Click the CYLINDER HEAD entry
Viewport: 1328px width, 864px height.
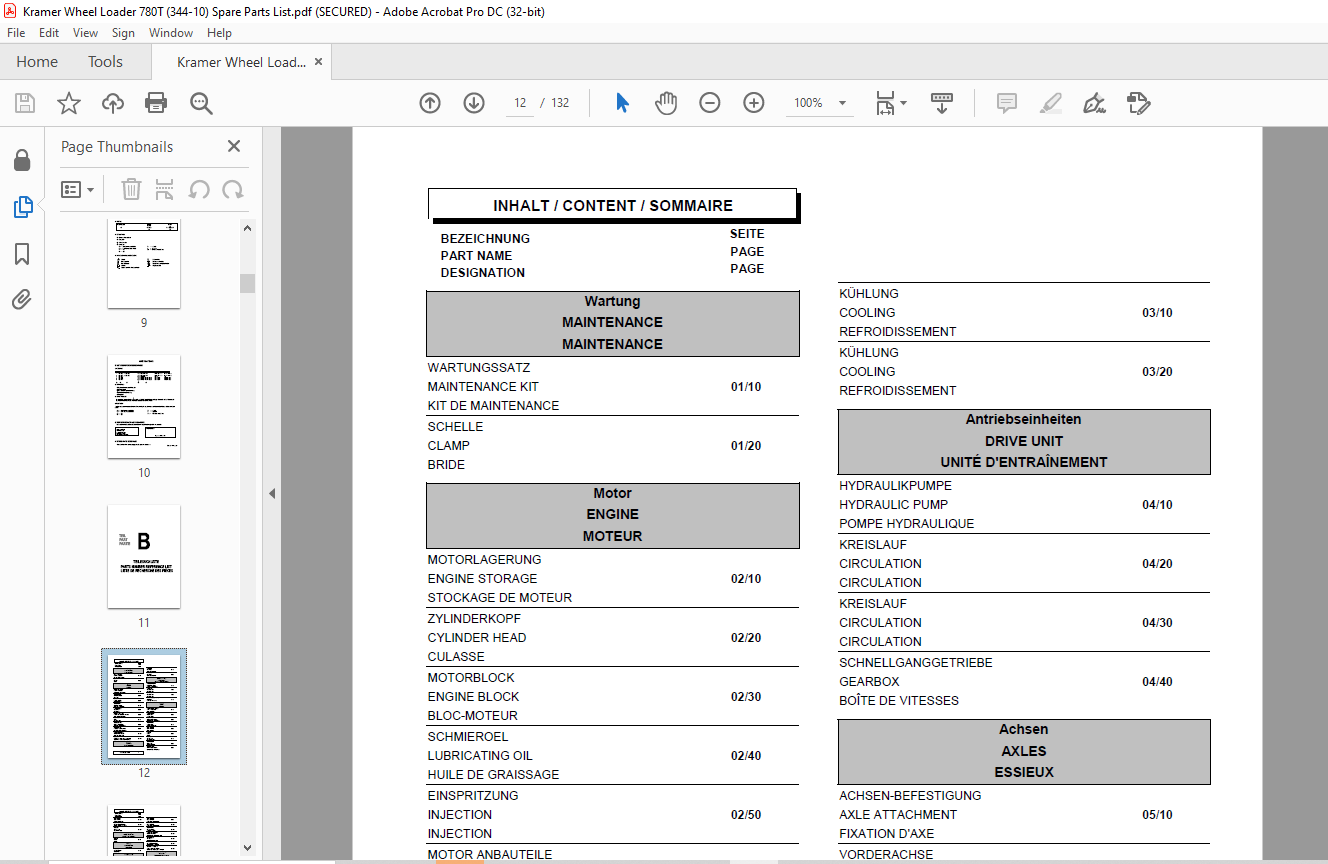477,638
